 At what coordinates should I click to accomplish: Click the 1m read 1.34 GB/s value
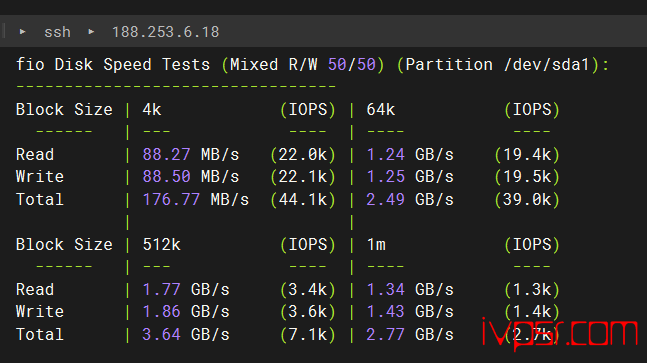(410, 290)
